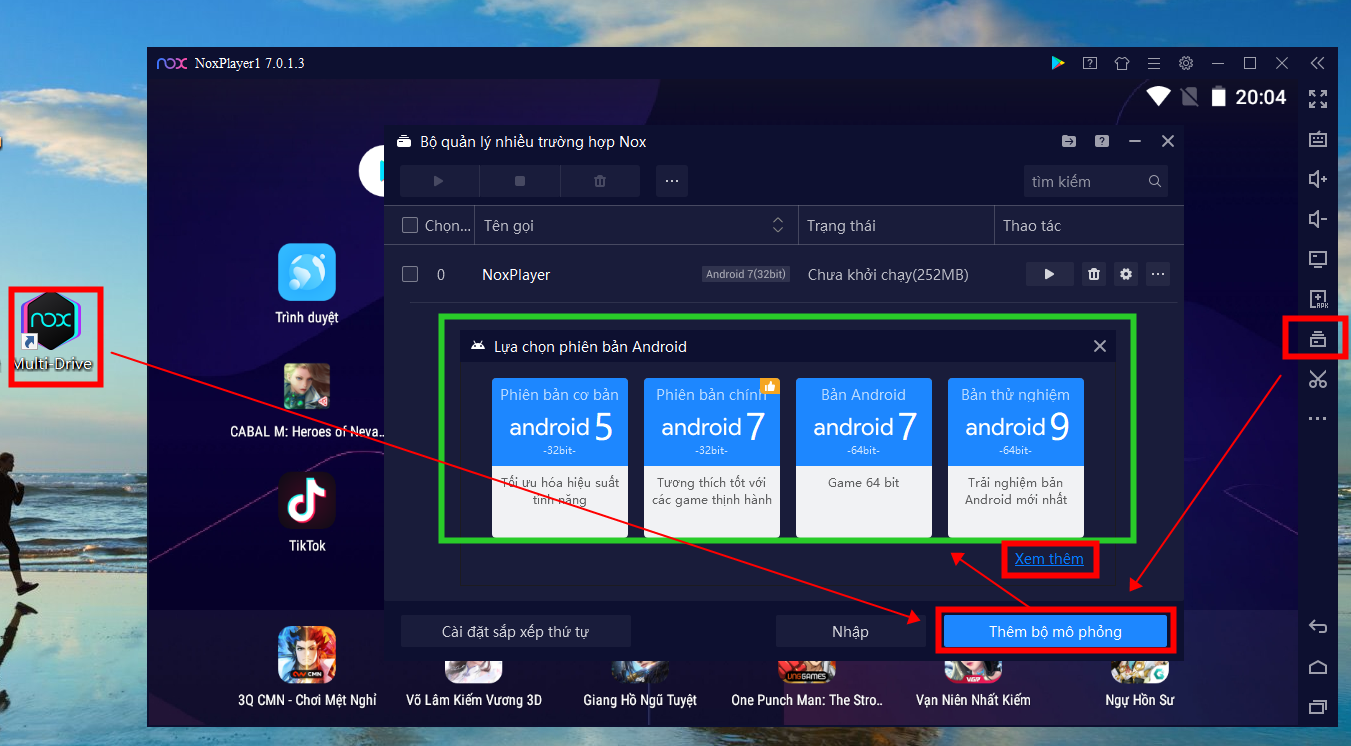Select Android 9 64bit trial version card
The image size is (1351, 746).
(x=1016, y=457)
